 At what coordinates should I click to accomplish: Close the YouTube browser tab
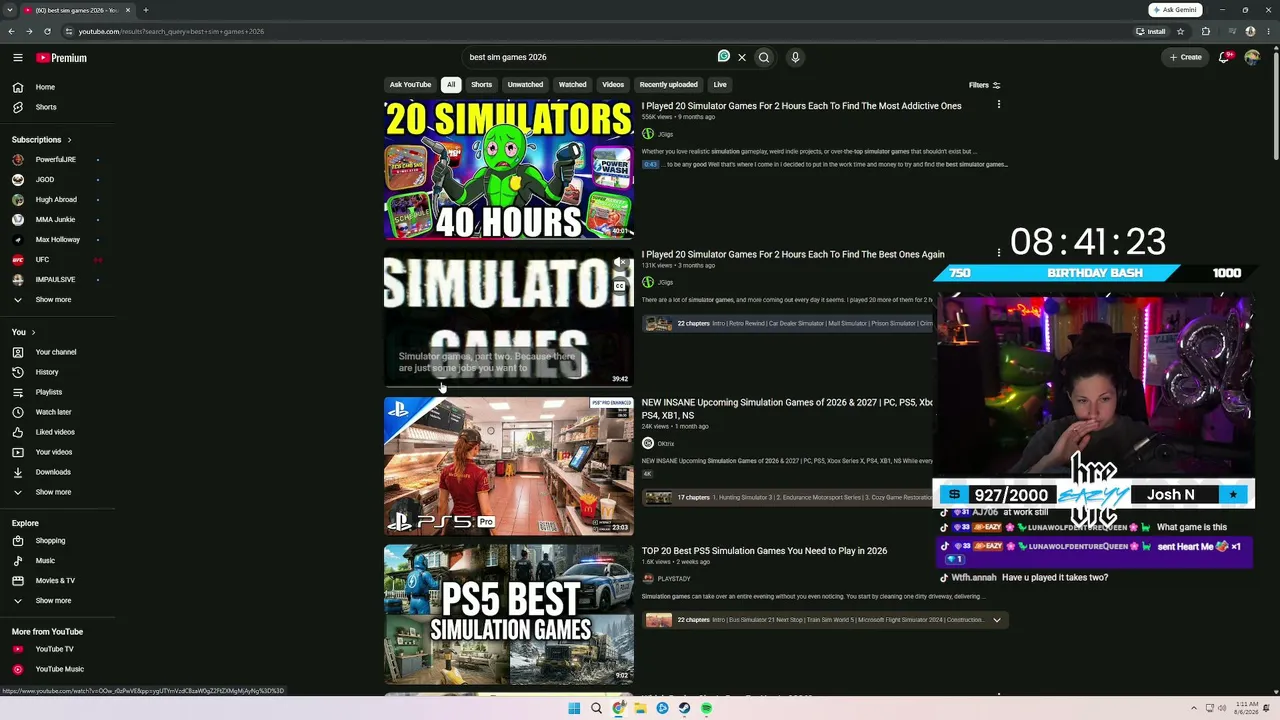pos(128,10)
